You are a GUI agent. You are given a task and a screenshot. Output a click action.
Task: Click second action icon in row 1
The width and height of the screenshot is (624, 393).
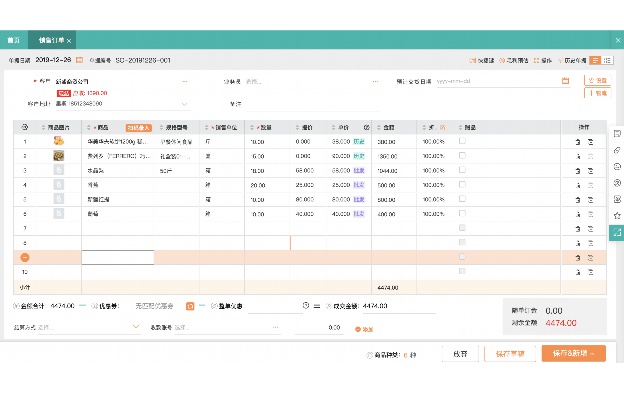coord(591,142)
